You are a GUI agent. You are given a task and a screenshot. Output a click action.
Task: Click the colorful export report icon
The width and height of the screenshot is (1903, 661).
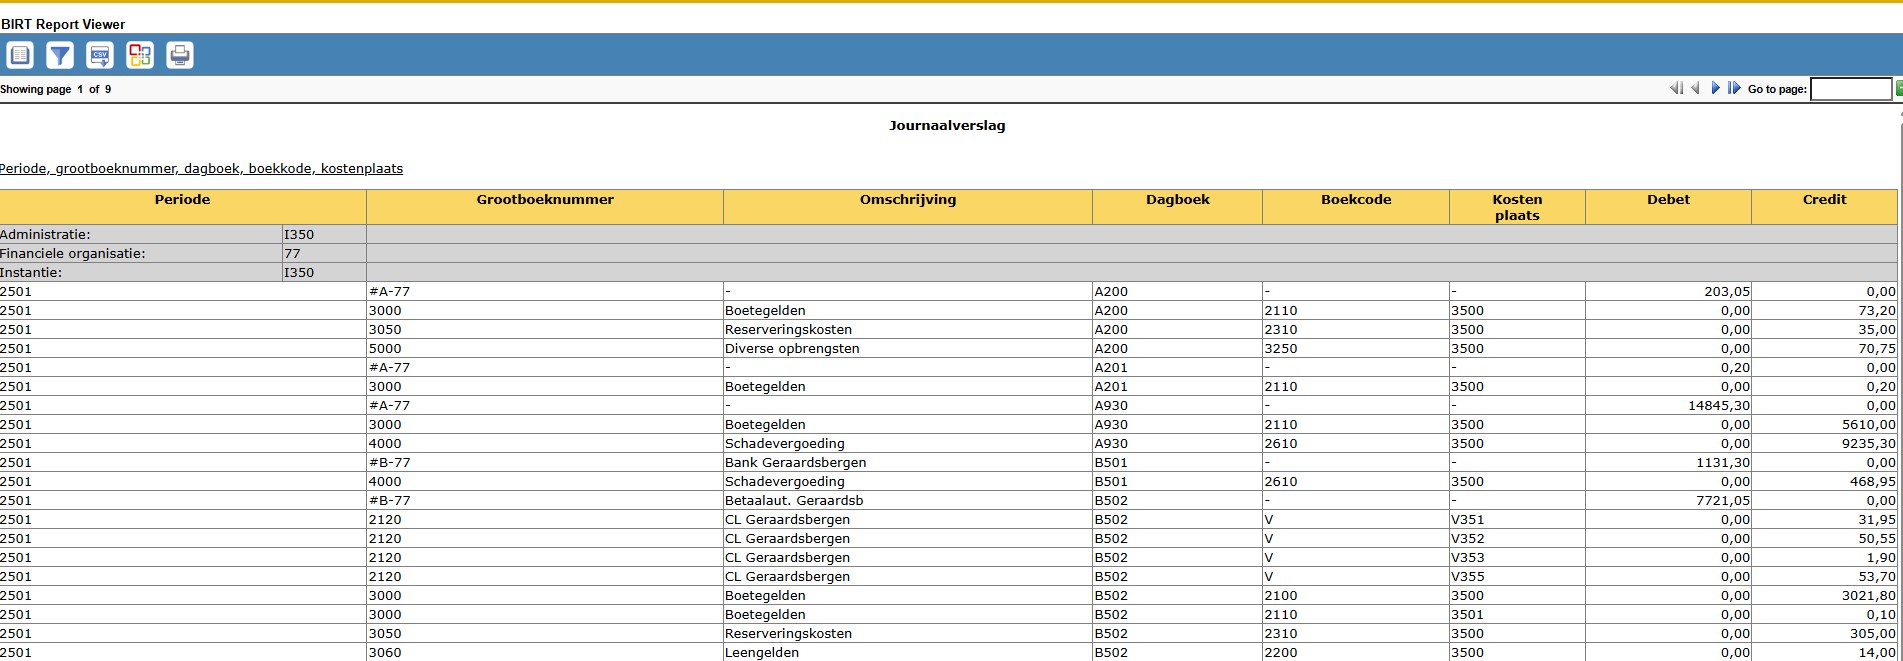(x=140, y=55)
